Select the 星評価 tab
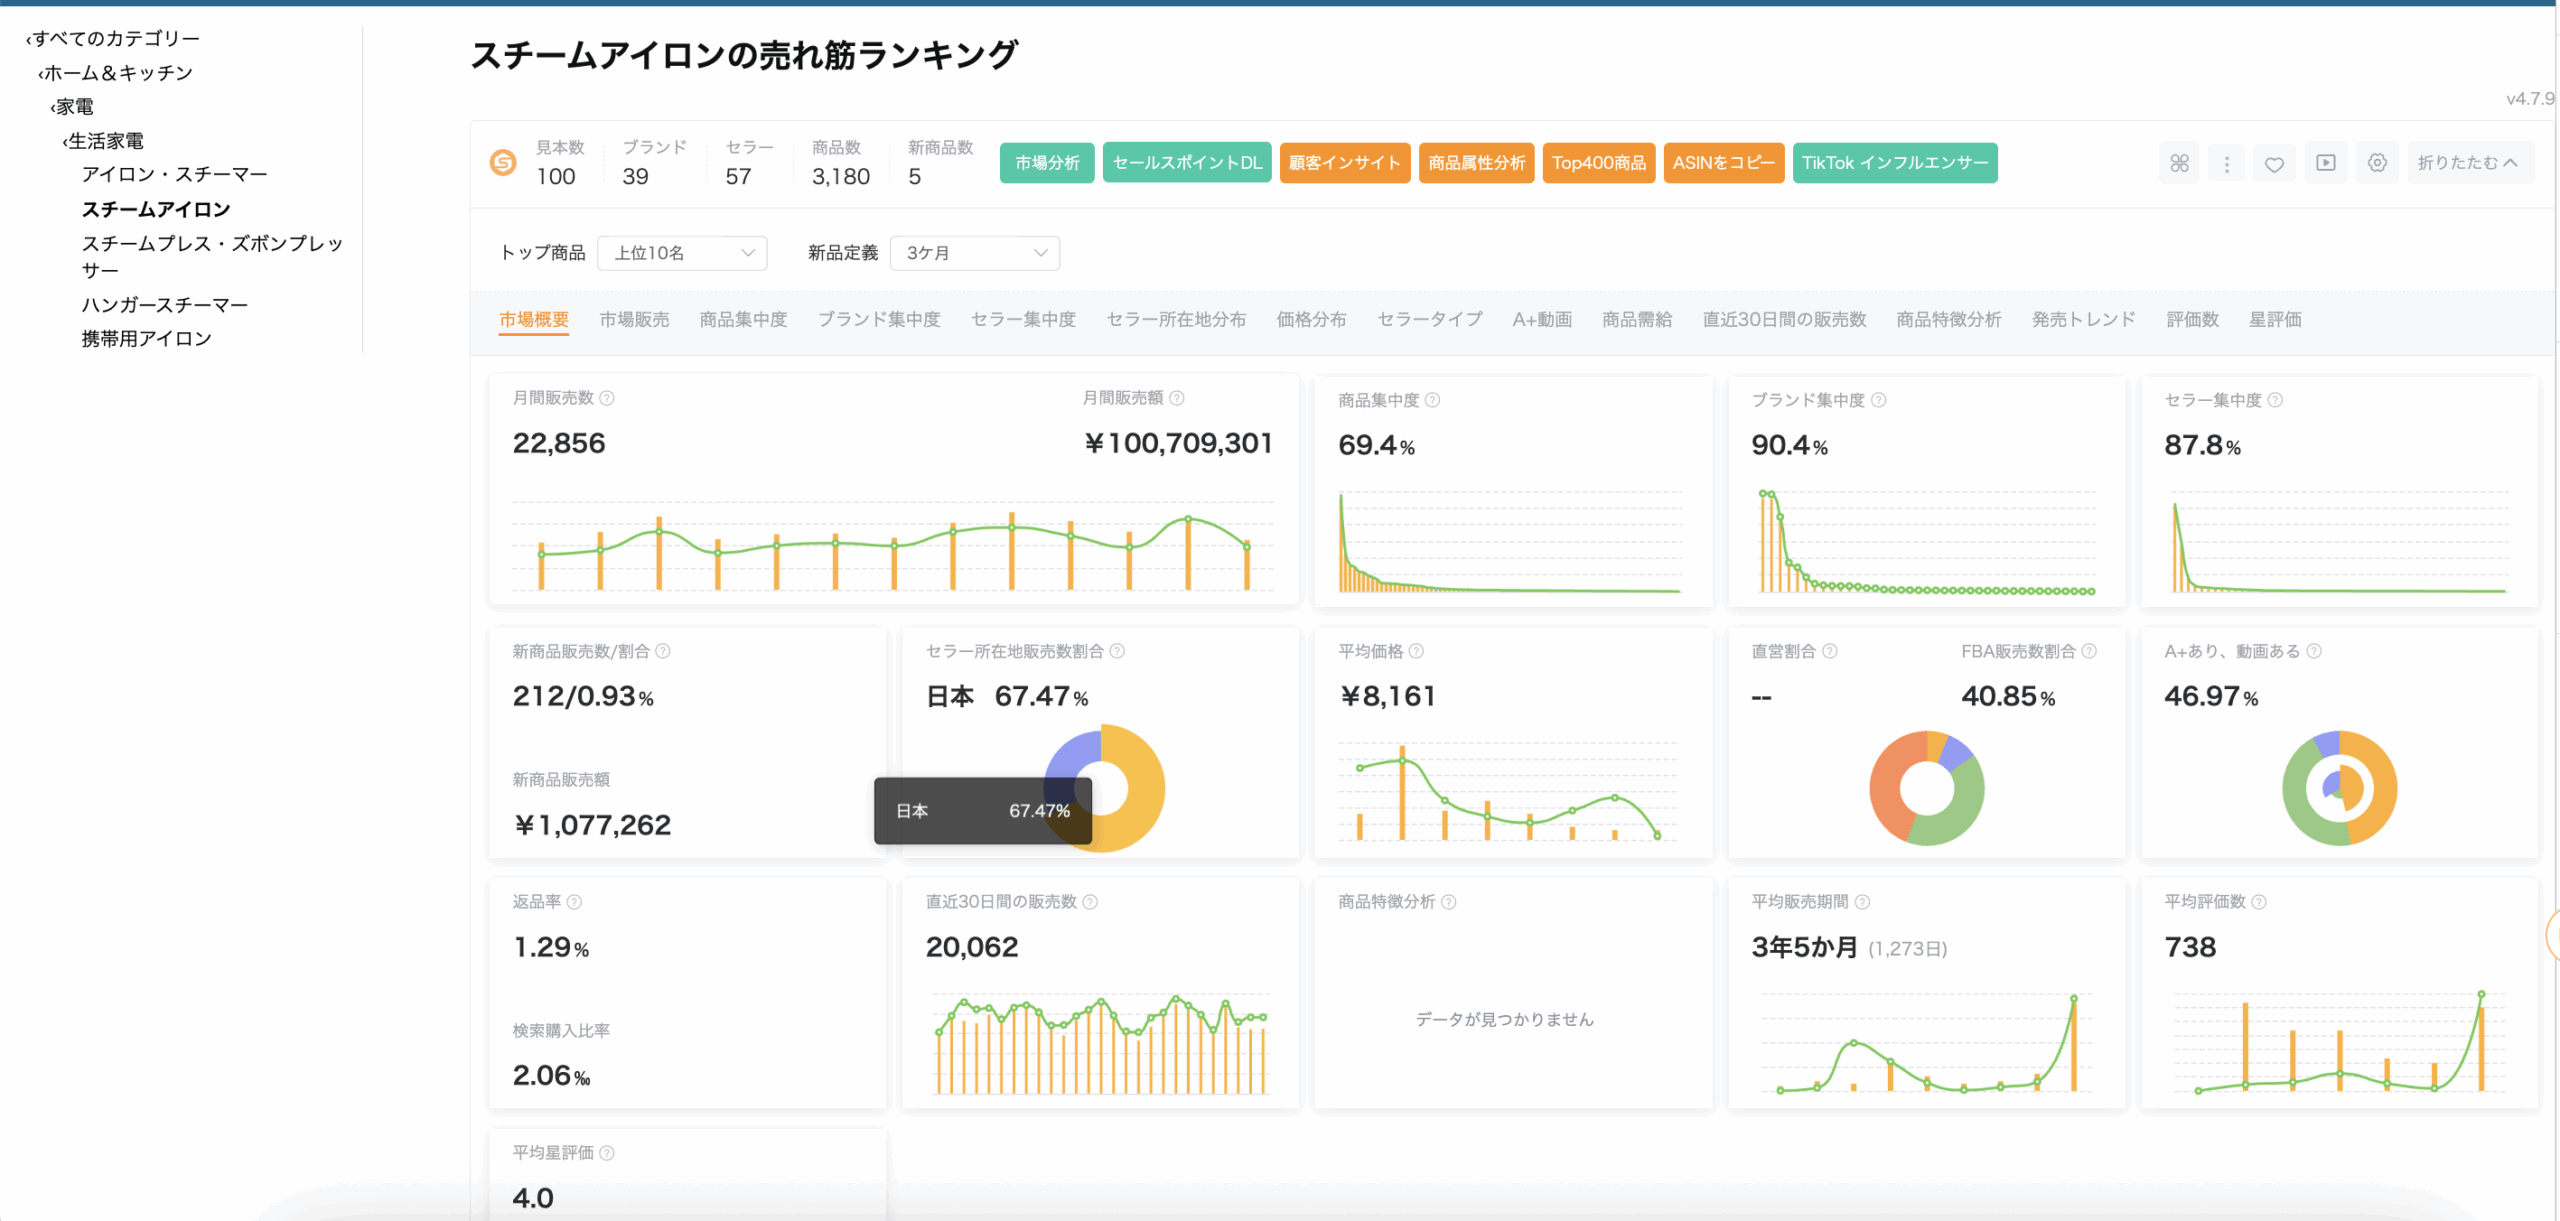This screenshot has height=1221, width=2560. pos(2275,319)
